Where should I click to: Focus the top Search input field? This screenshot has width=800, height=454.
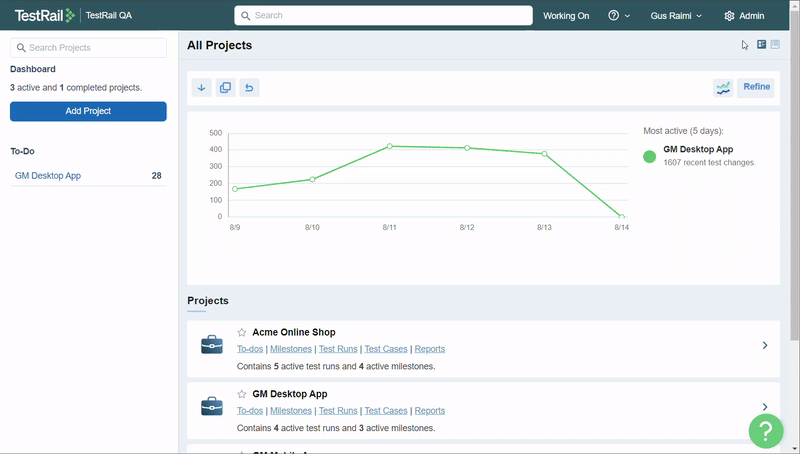[x=384, y=15]
